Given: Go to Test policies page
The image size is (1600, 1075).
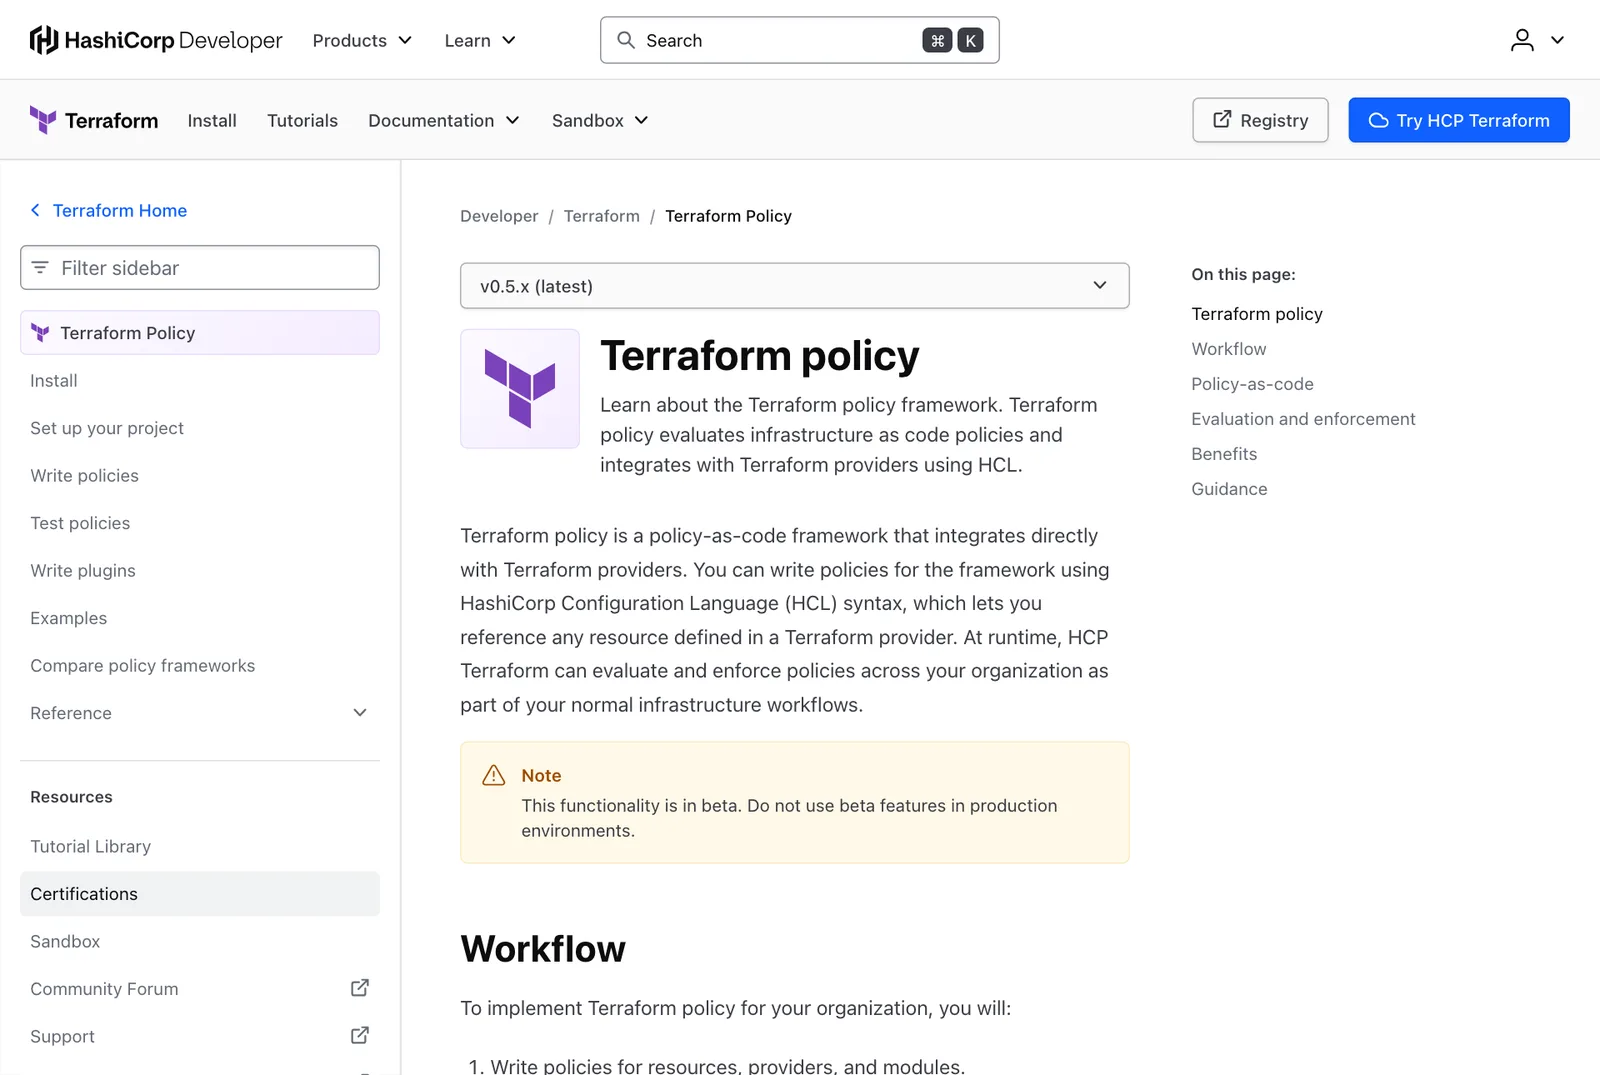Looking at the screenshot, I should point(200,523).
